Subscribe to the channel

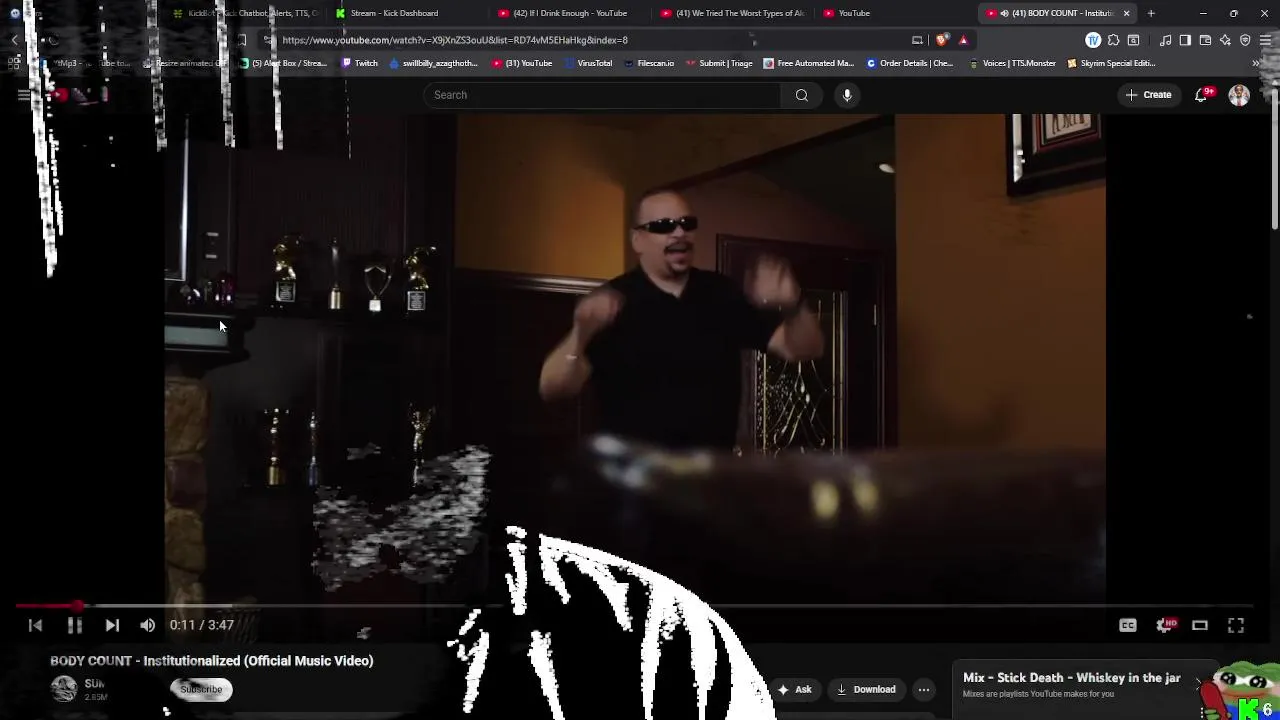201,689
